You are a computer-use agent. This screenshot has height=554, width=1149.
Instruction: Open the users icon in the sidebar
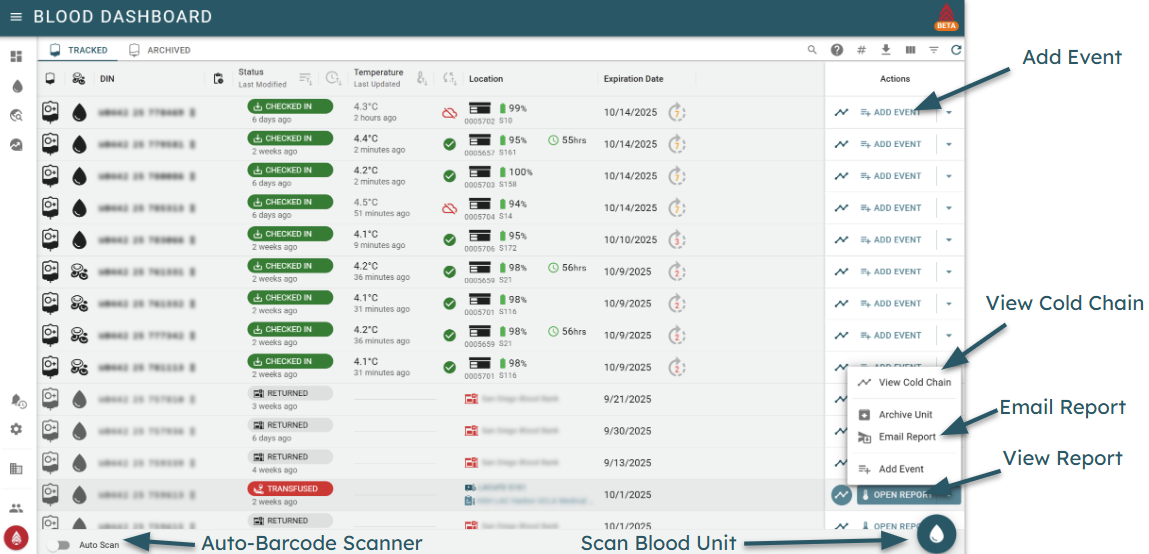[16, 508]
